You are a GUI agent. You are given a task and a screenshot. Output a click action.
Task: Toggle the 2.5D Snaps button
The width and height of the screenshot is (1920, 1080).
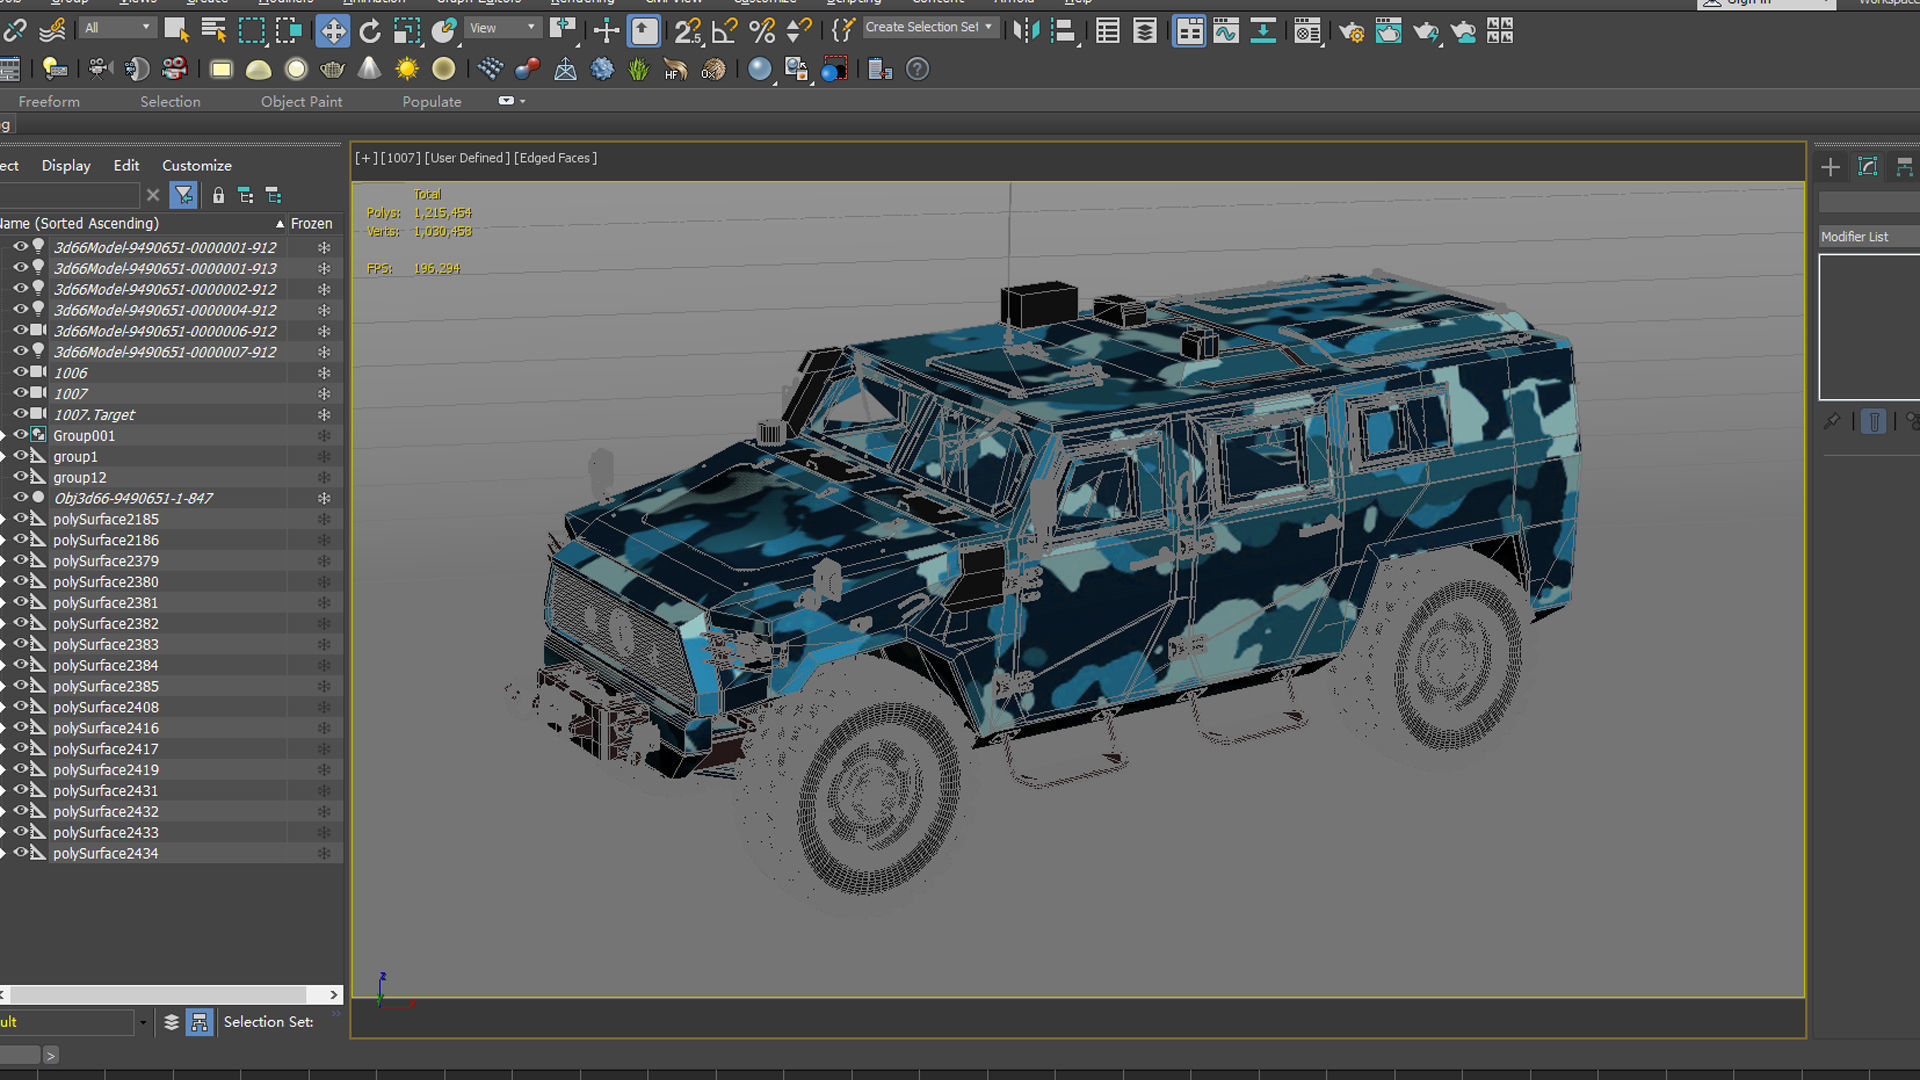click(688, 31)
